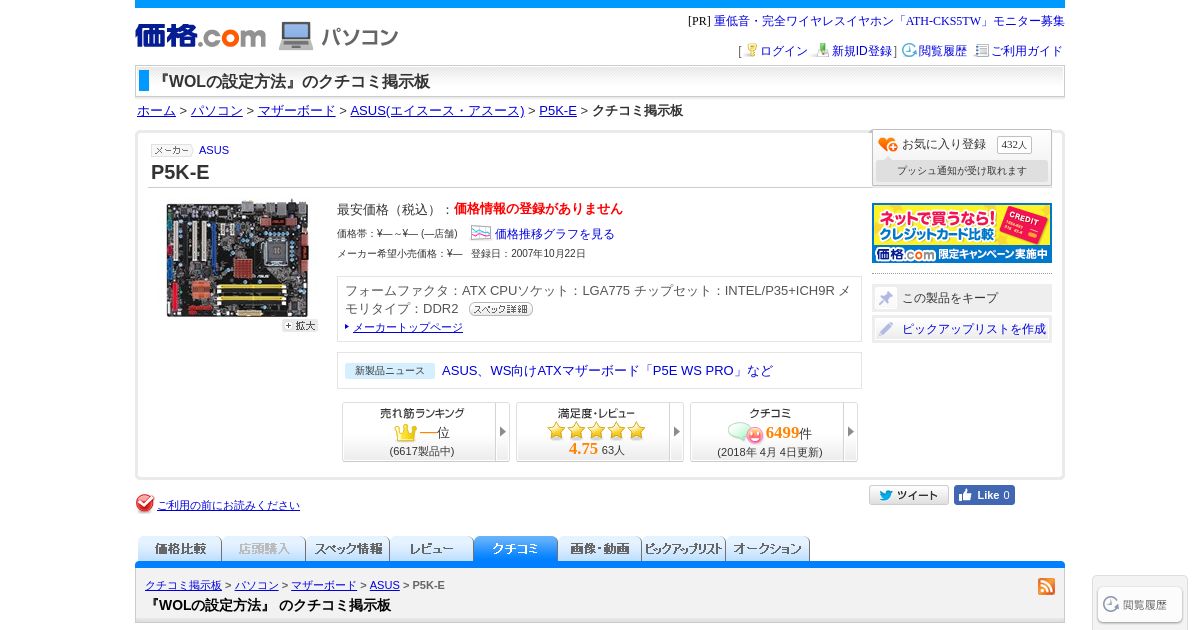Click the pencil icon for pickup list
1200x630 pixels.
886,329
